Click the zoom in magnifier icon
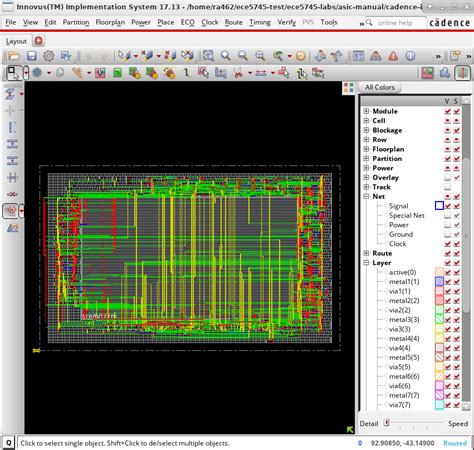Screen dimensions: 474x450 226,56
